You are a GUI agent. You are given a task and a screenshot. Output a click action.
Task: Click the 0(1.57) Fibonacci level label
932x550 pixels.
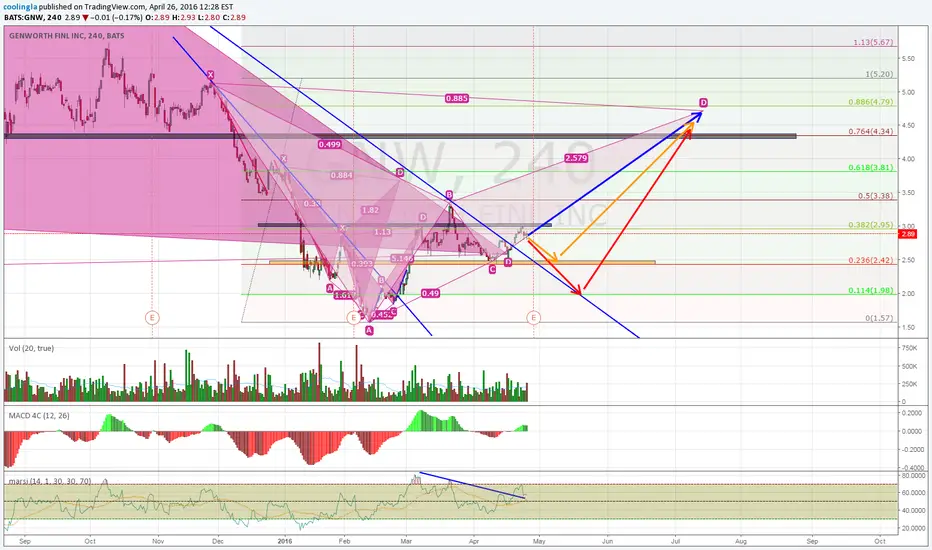point(879,318)
